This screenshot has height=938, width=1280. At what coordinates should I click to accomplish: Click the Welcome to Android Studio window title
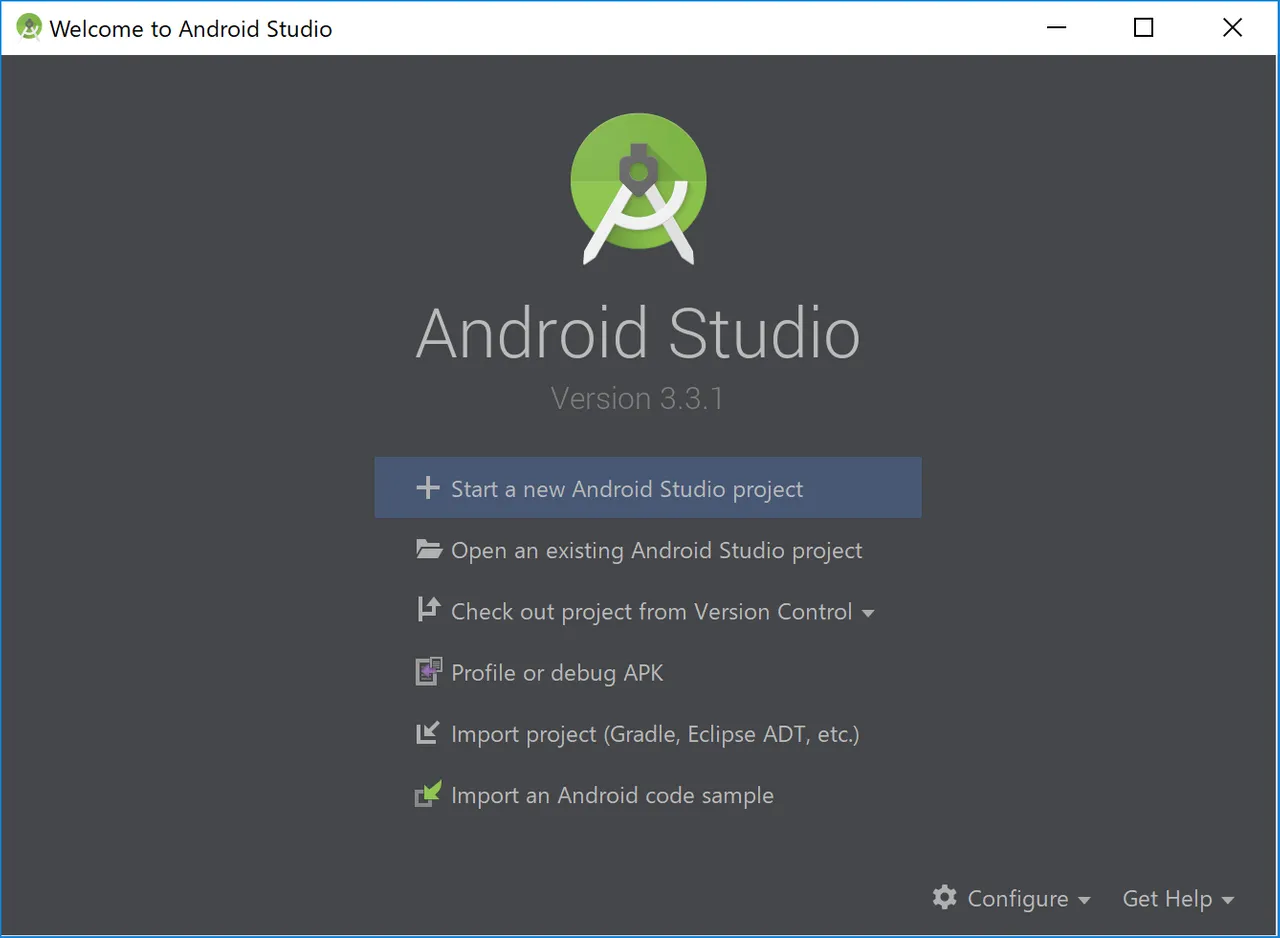190,29
